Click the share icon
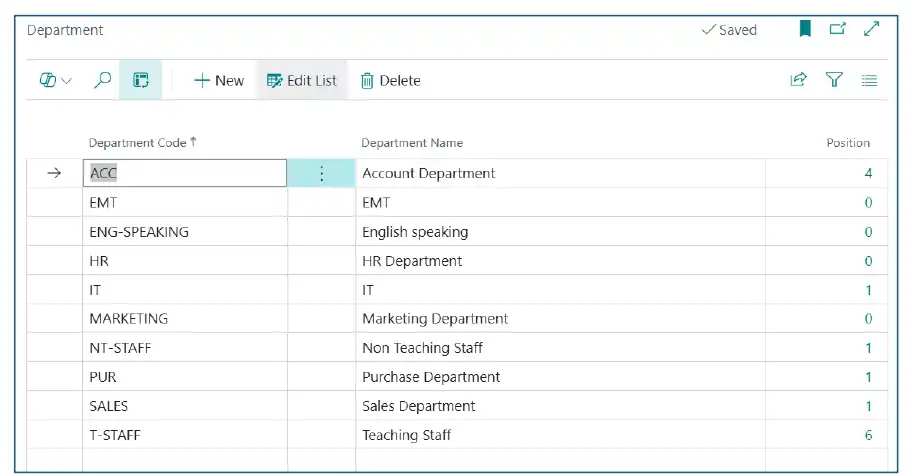Screen dimensions: 911x474 798,81
